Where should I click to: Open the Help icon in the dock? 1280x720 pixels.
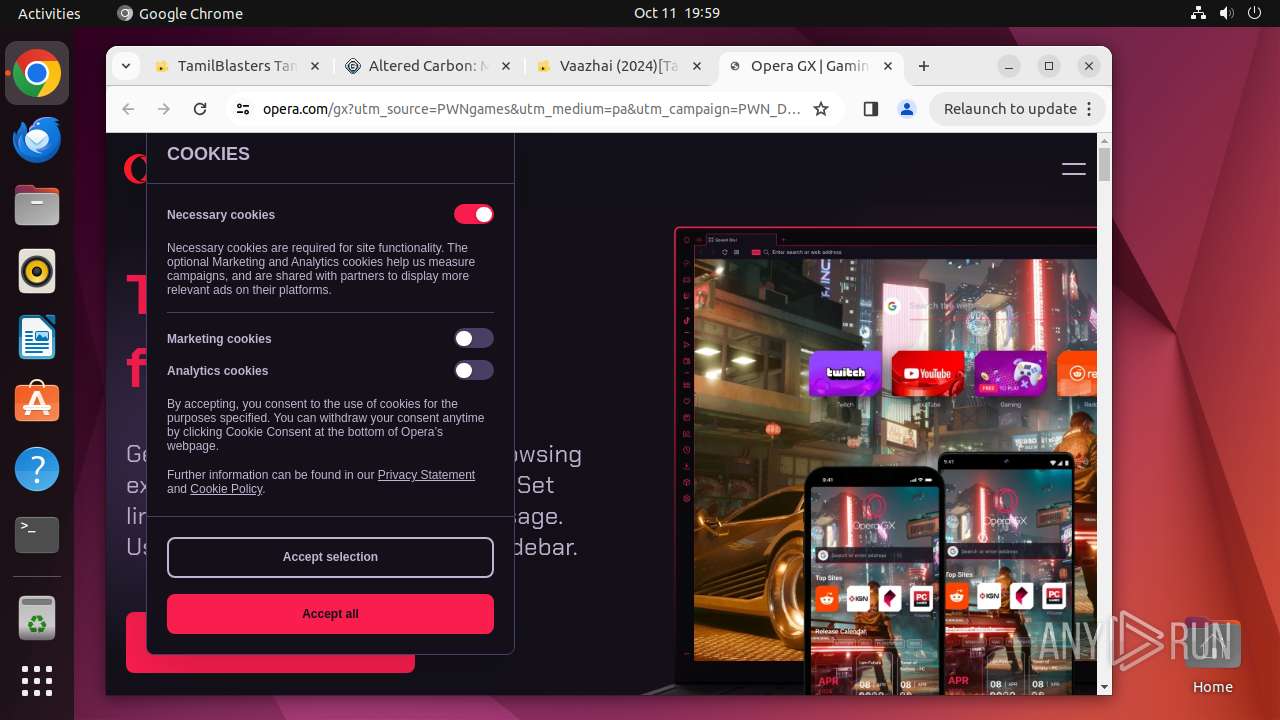pyautogui.click(x=37, y=469)
